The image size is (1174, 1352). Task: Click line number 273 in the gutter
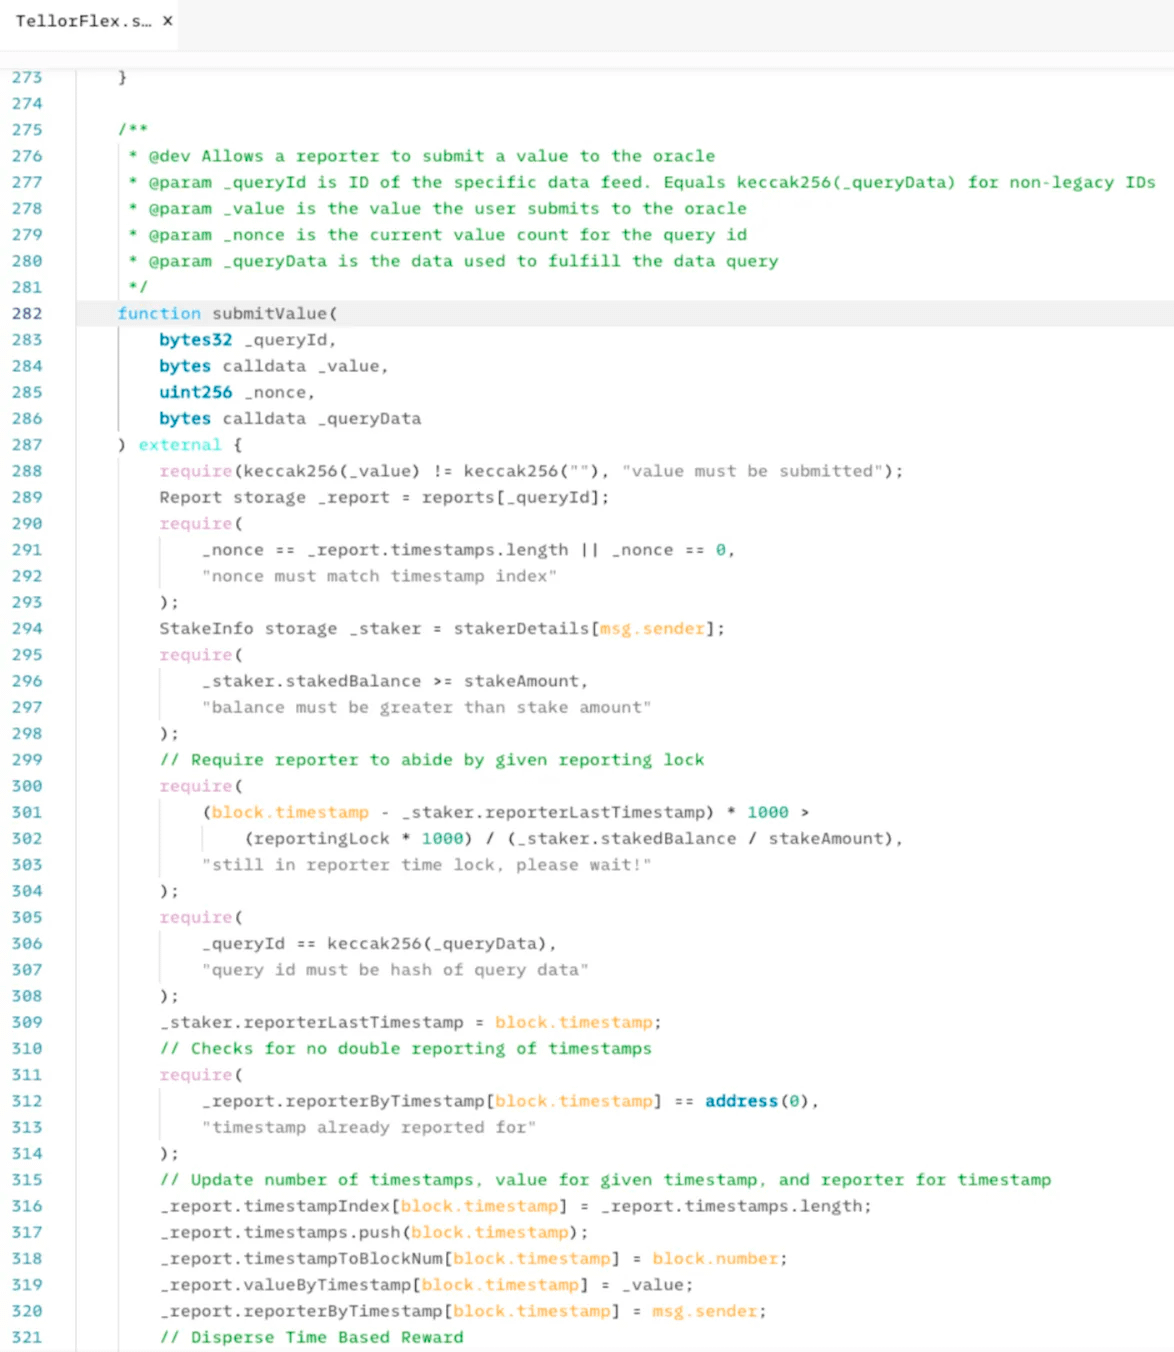tap(27, 77)
